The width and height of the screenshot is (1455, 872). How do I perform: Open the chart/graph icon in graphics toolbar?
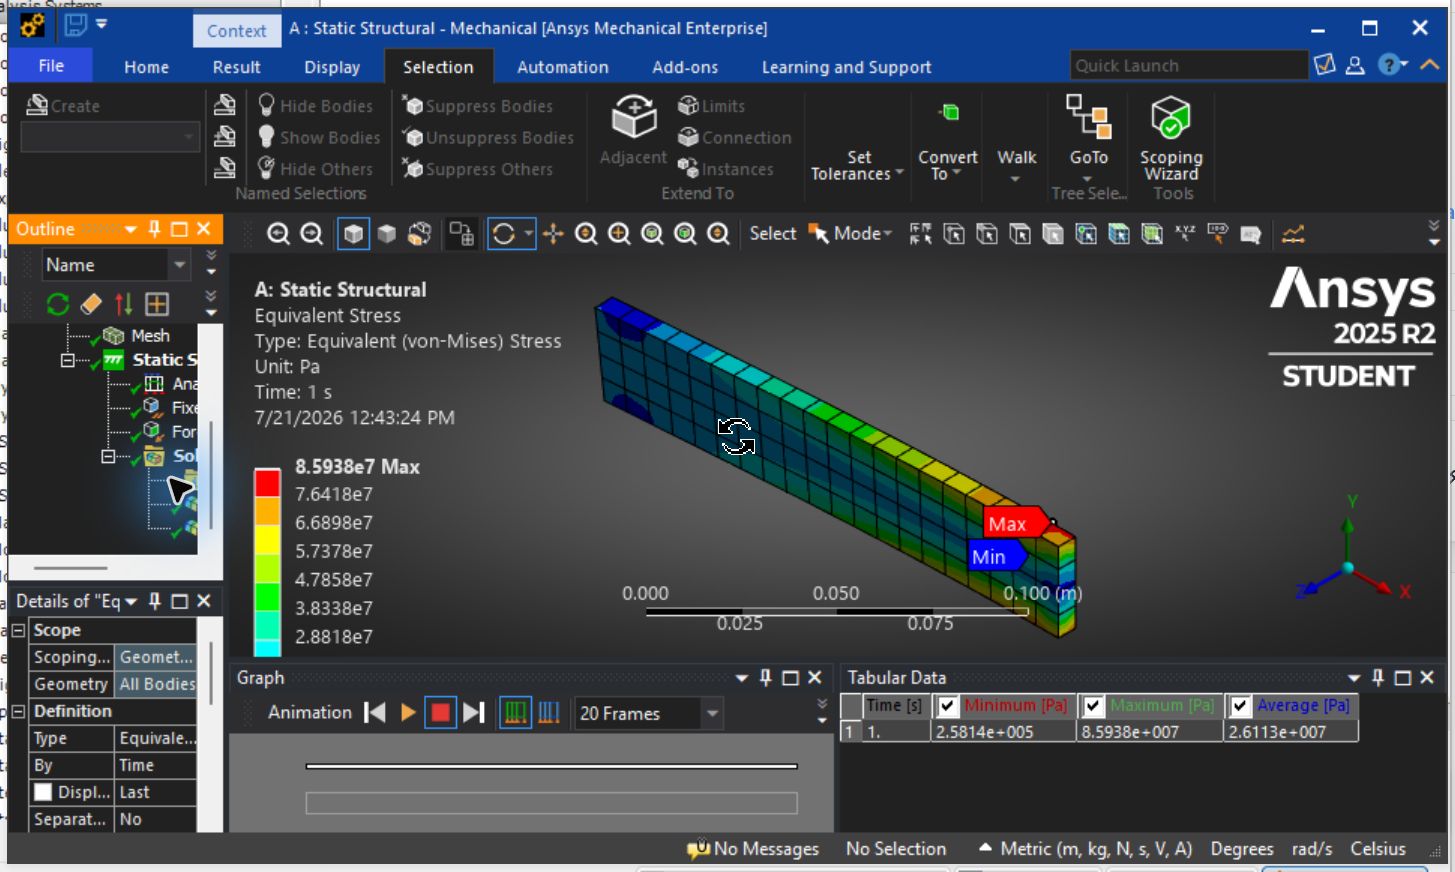(1293, 234)
